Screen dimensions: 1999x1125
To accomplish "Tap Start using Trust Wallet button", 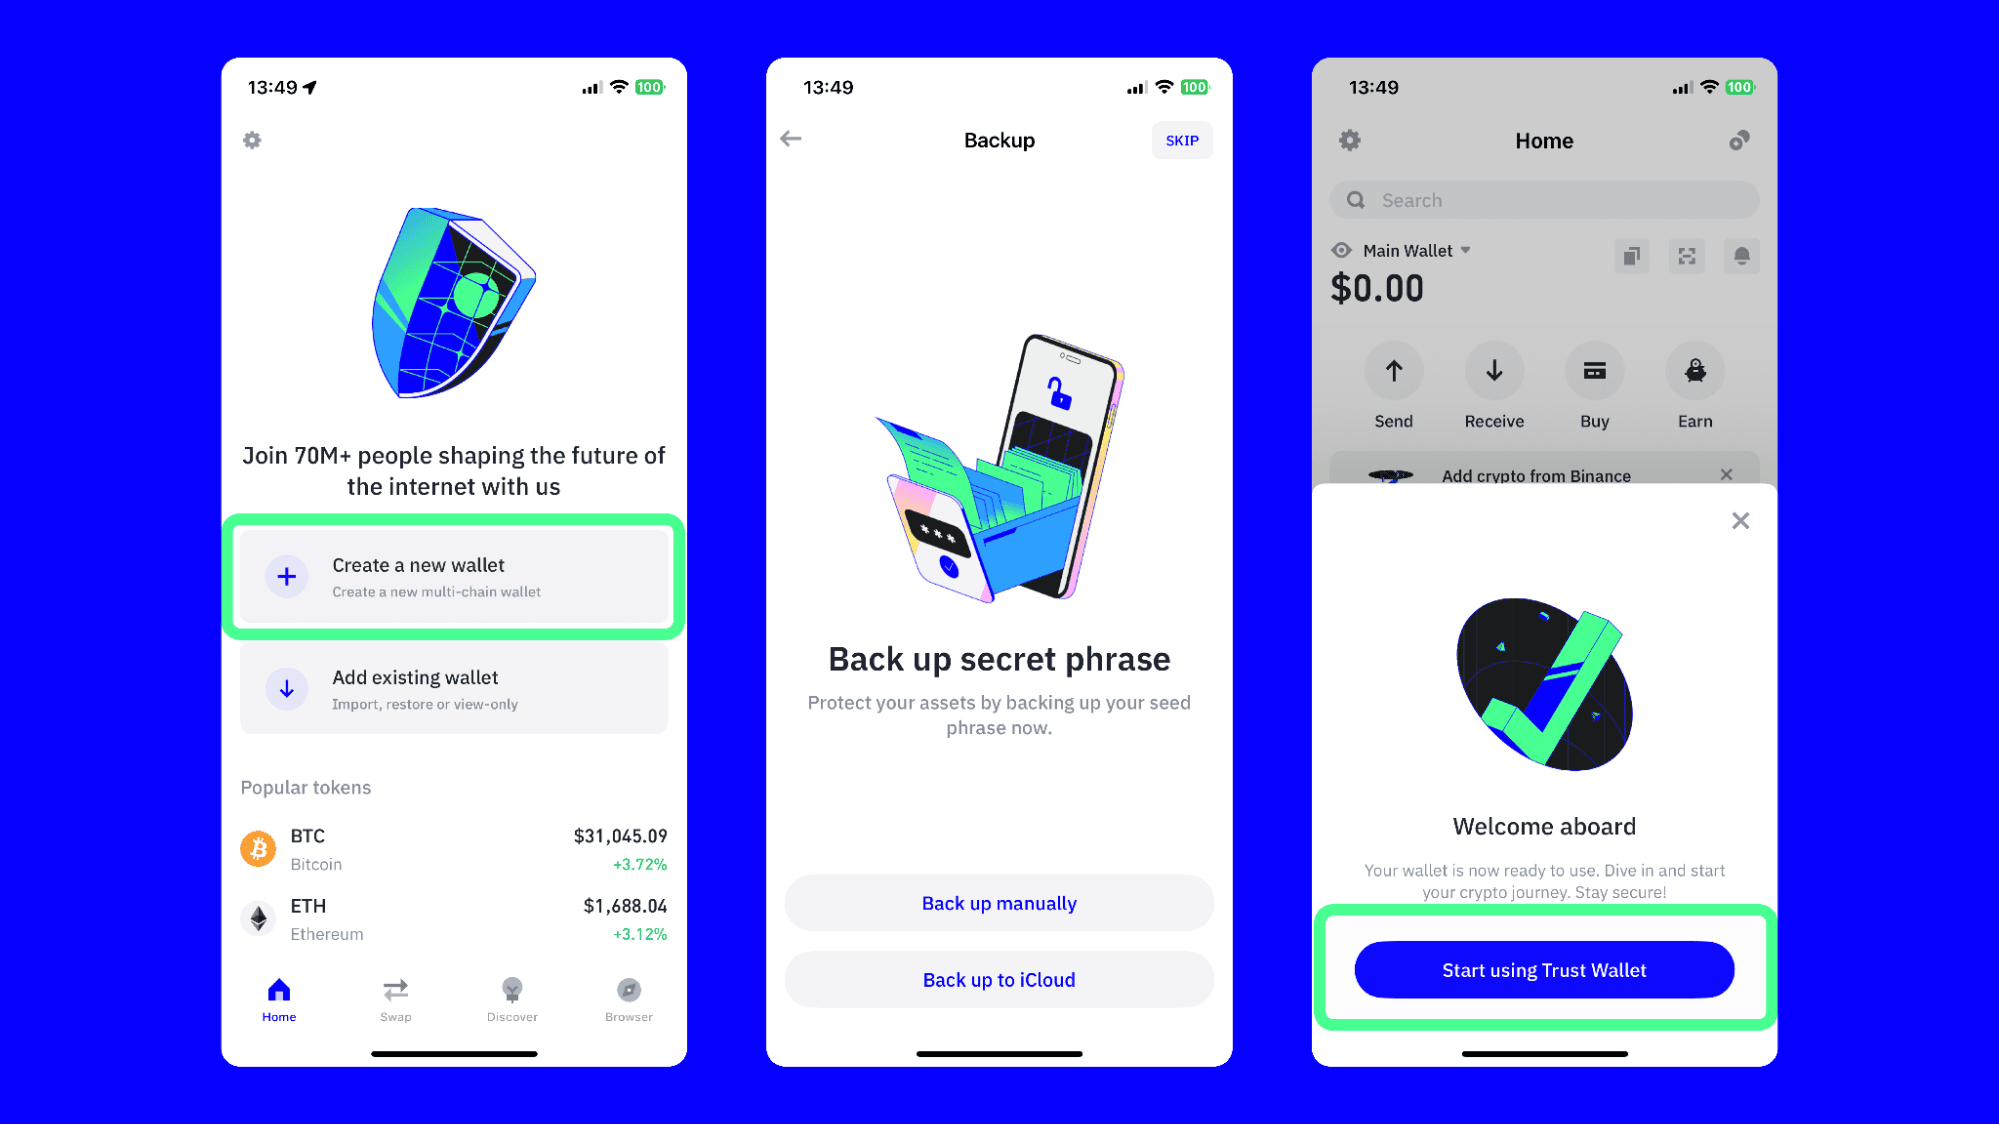I will pos(1543,970).
